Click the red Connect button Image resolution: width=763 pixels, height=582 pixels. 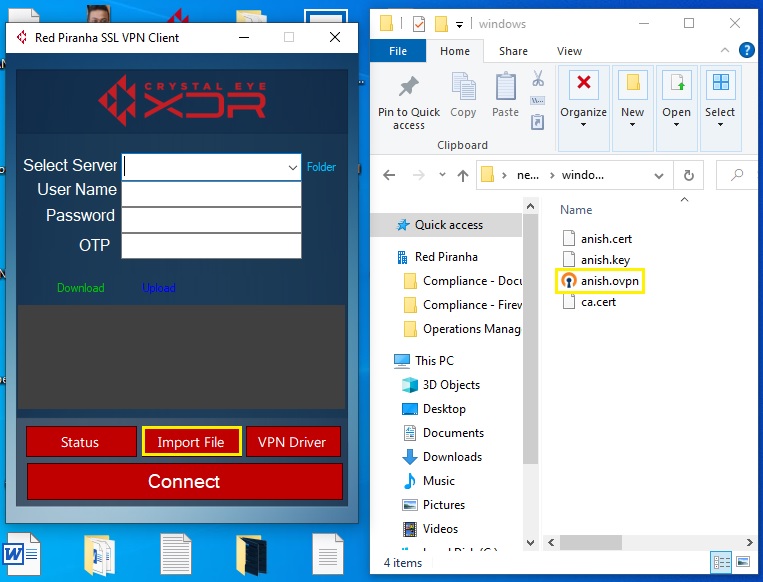[x=184, y=481]
